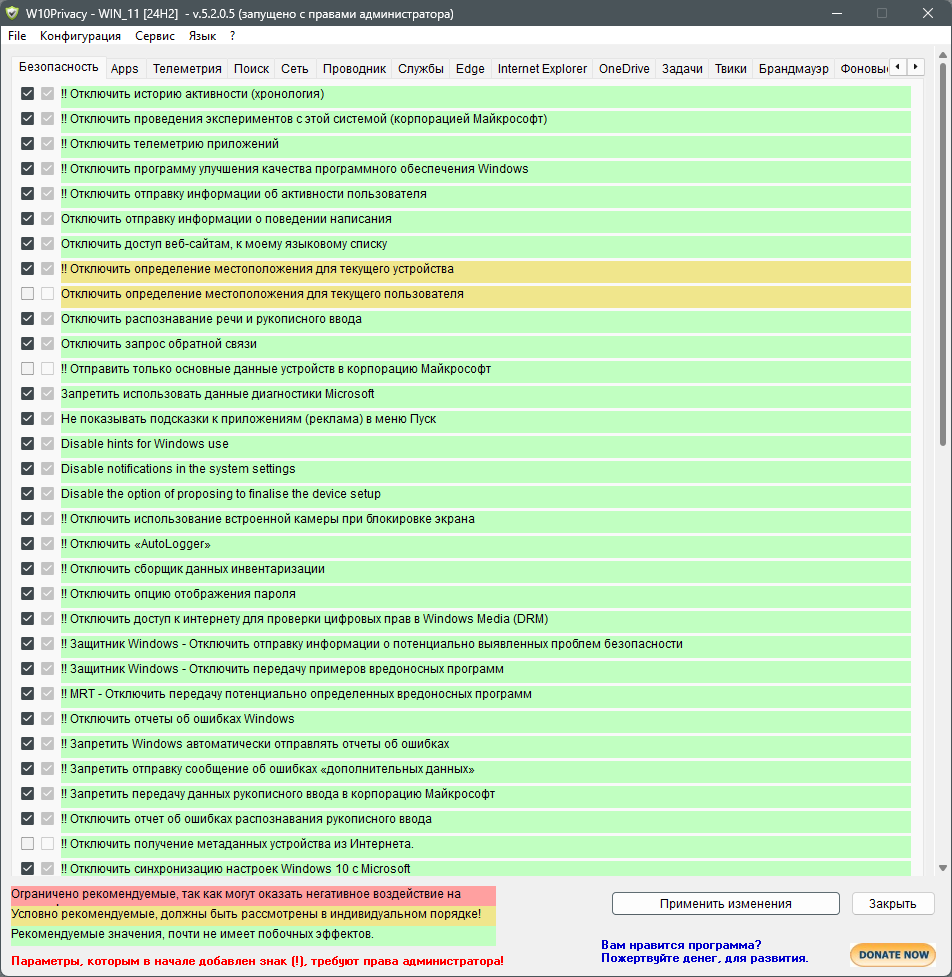The image size is (952, 977).
Task: Click the yellow legend 'Условно рекомендуемые' text
Action: pos(246,913)
